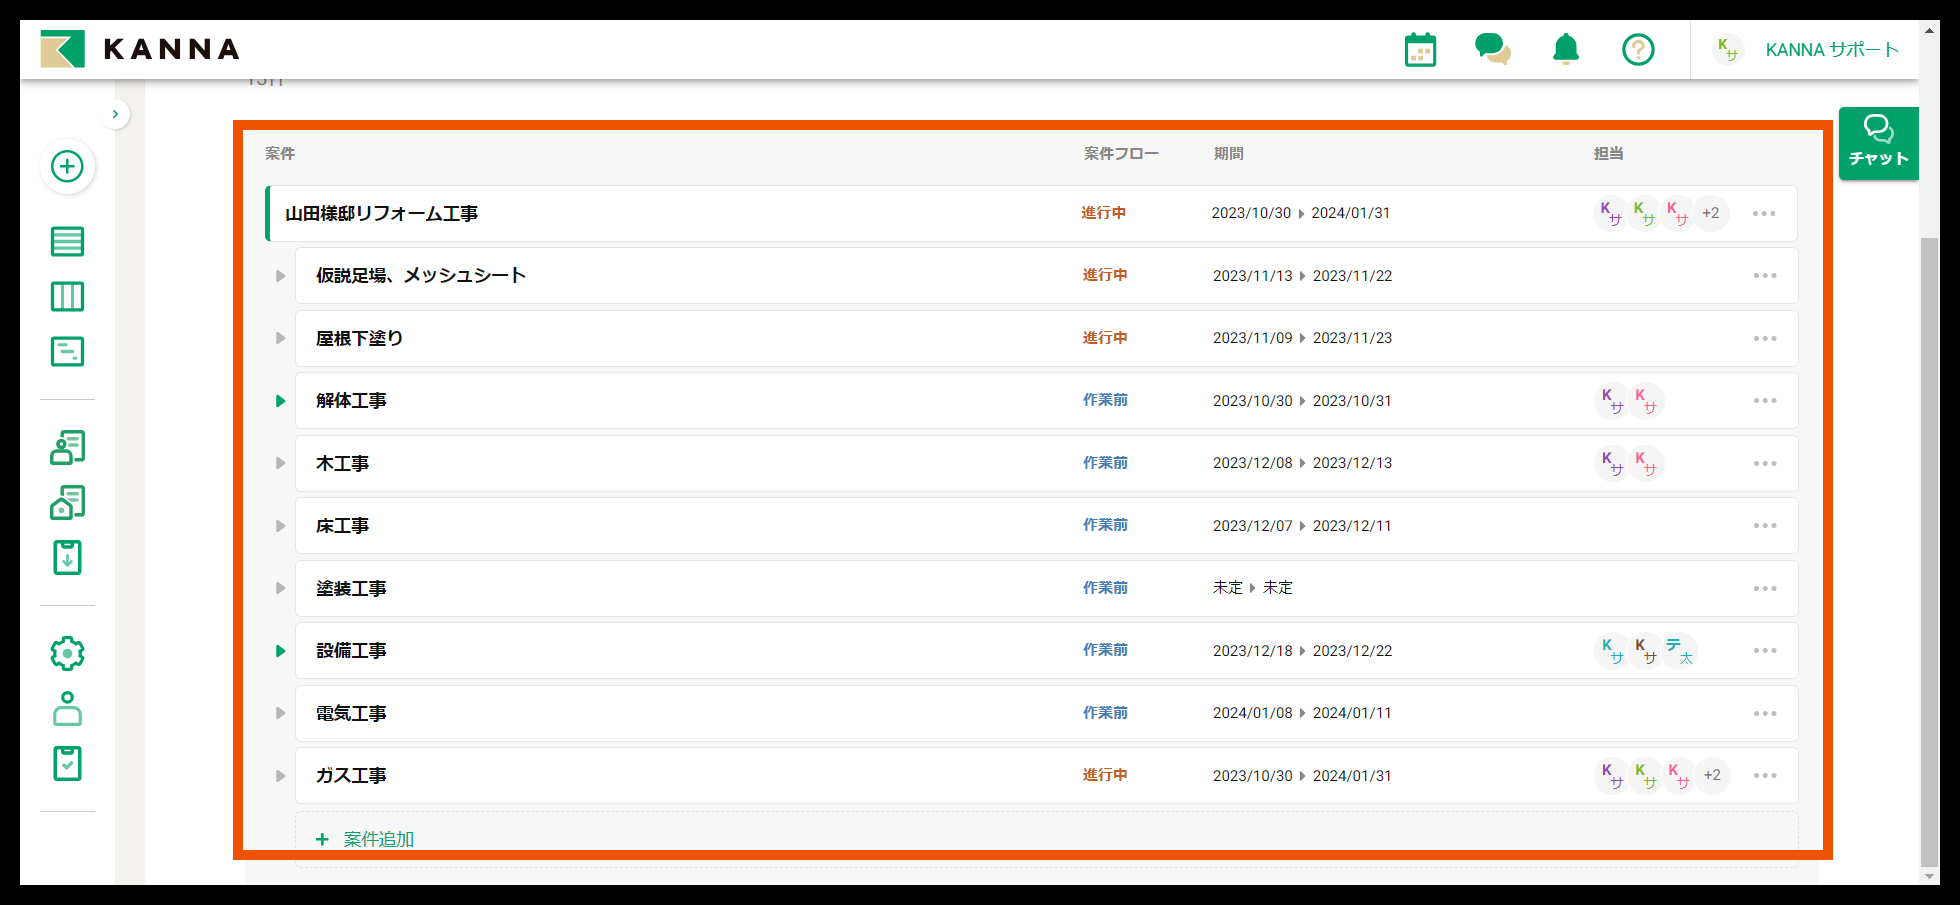Open more options menu for ガス工事
The width and height of the screenshot is (1960, 905).
1765,776
